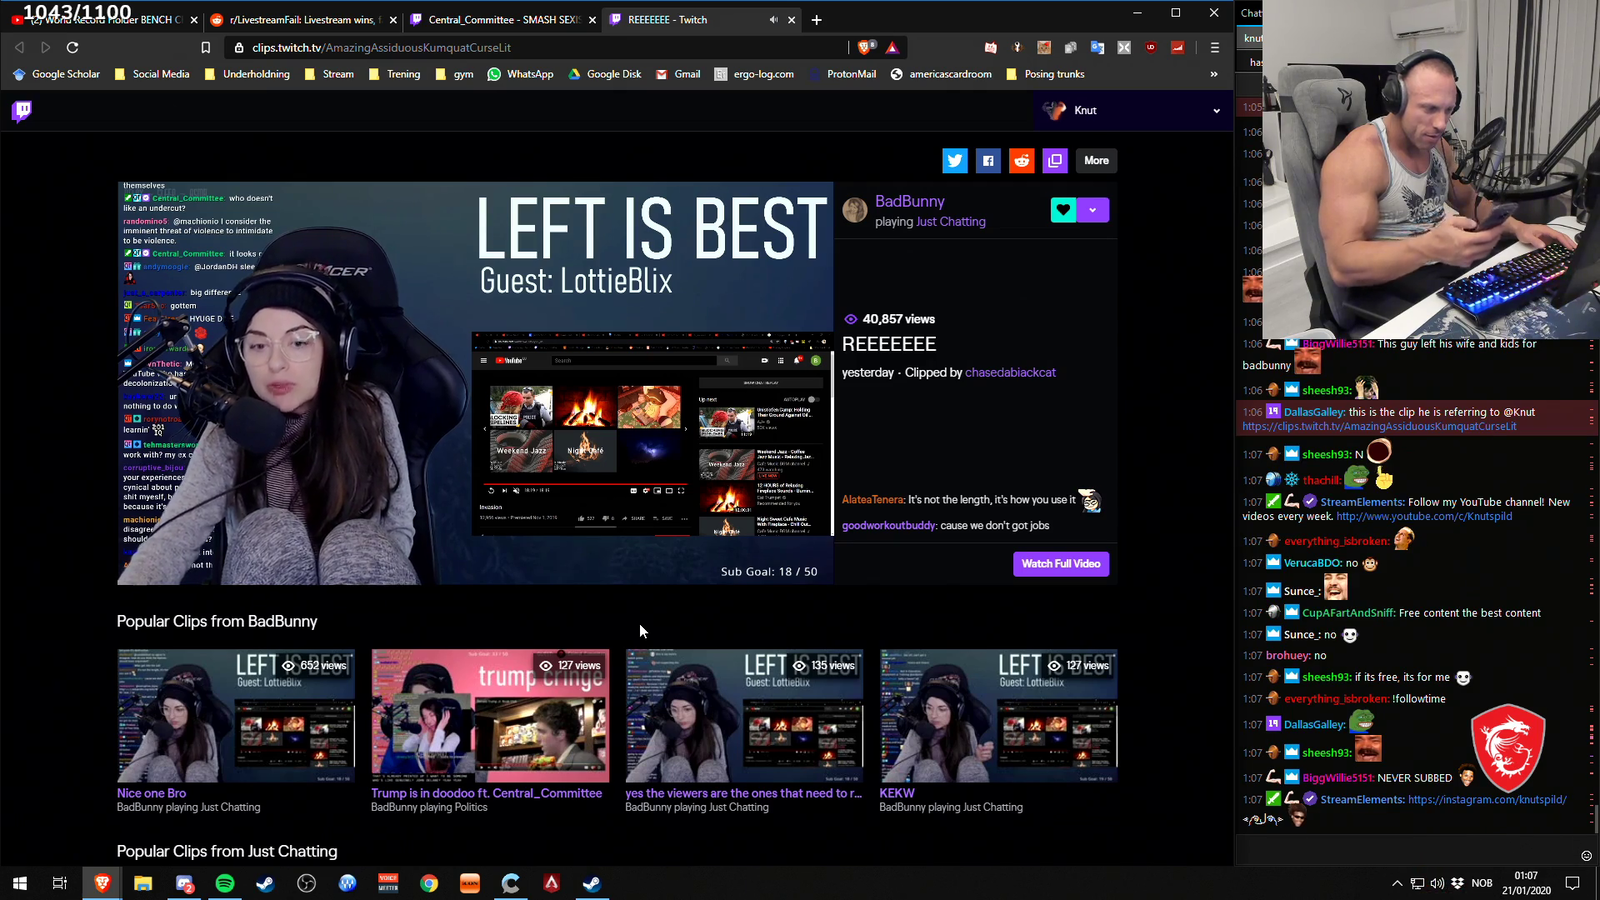Open the ergo-log.com bookmark
This screenshot has width=1600, height=900.
754,74
